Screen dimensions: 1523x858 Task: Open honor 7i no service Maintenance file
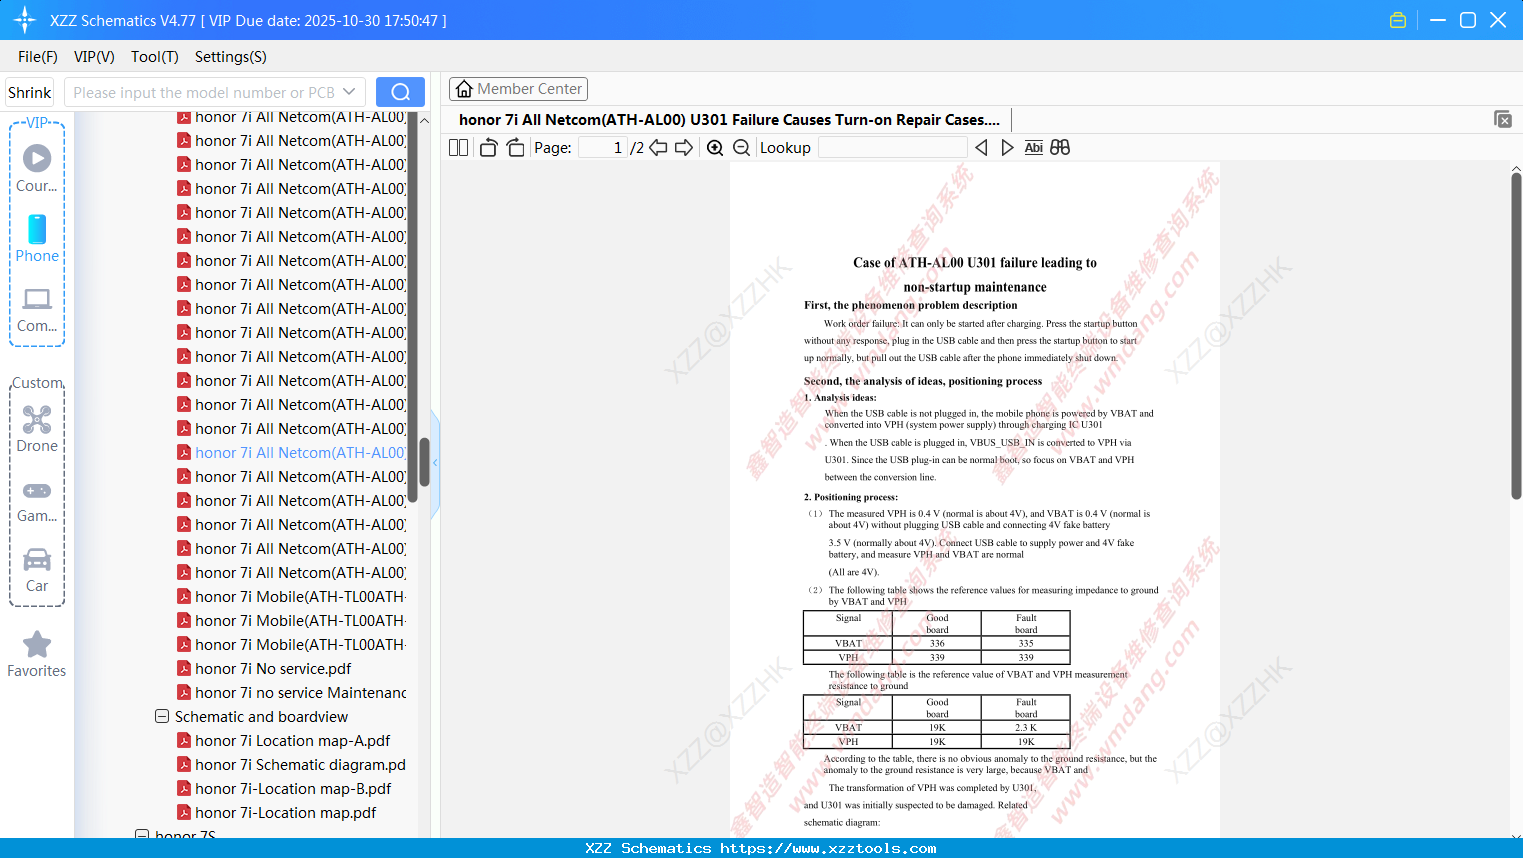pyautogui.click(x=300, y=692)
